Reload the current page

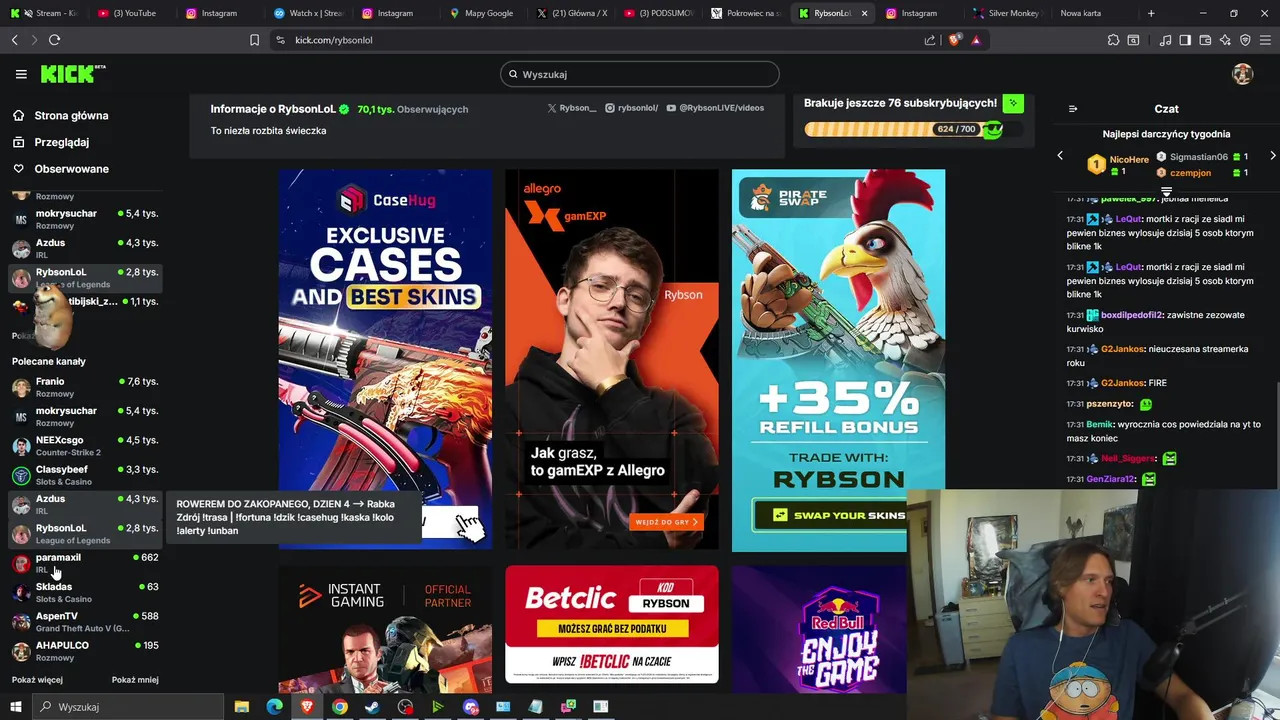click(x=54, y=40)
